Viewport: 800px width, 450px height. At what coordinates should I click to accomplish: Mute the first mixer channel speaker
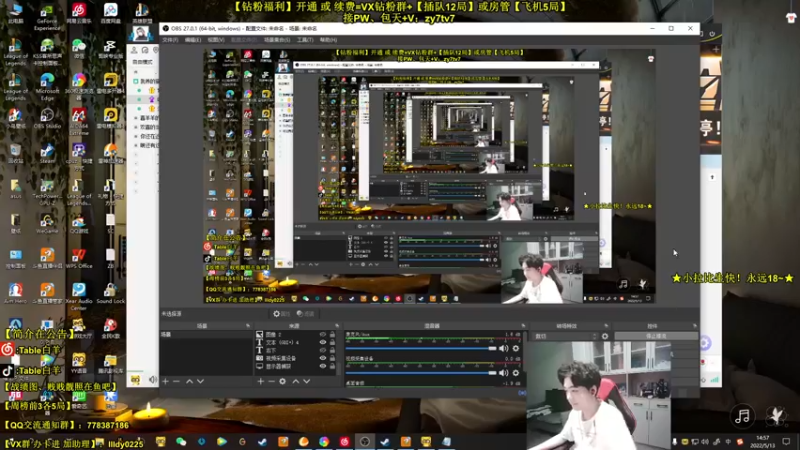(x=504, y=348)
